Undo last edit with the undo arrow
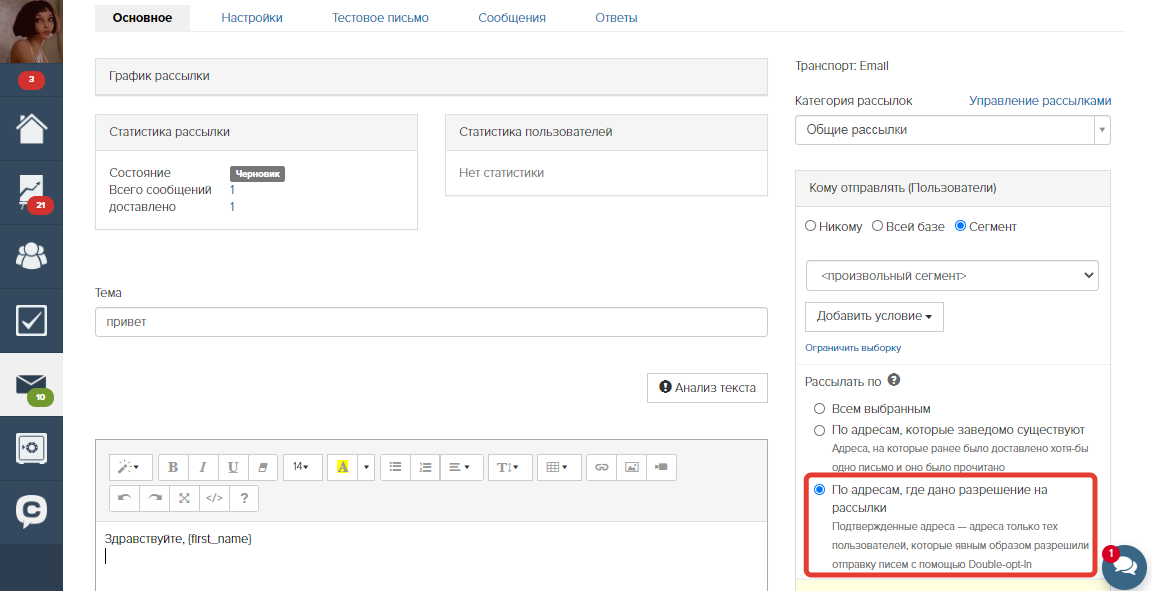Viewport: 1152px width, 591px height. point(124,498)
